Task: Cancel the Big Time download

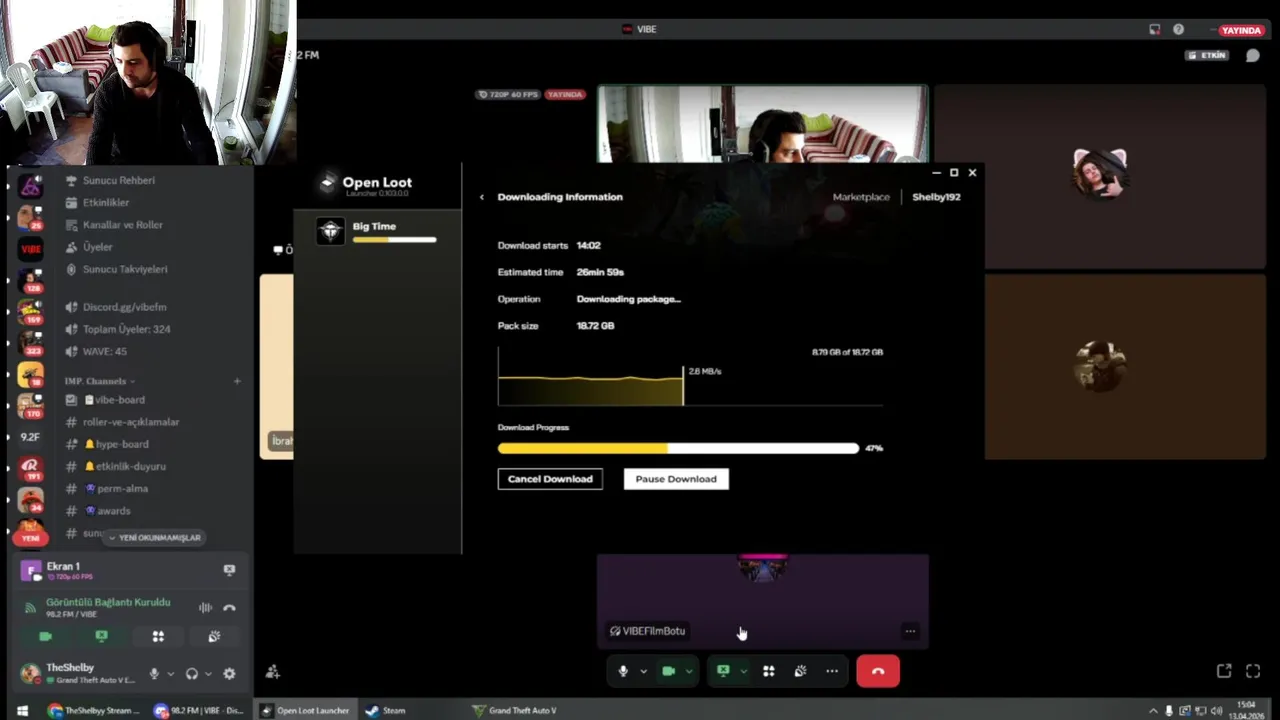Action: pyautogui.click(x=550, y=479)
